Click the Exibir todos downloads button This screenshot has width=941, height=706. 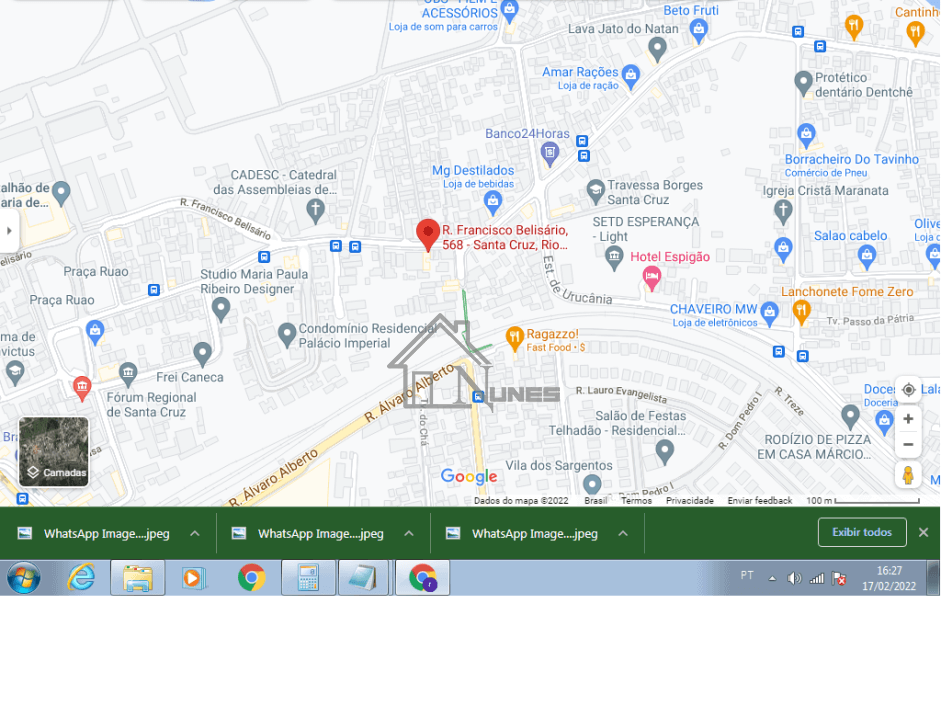pos(862,532)
